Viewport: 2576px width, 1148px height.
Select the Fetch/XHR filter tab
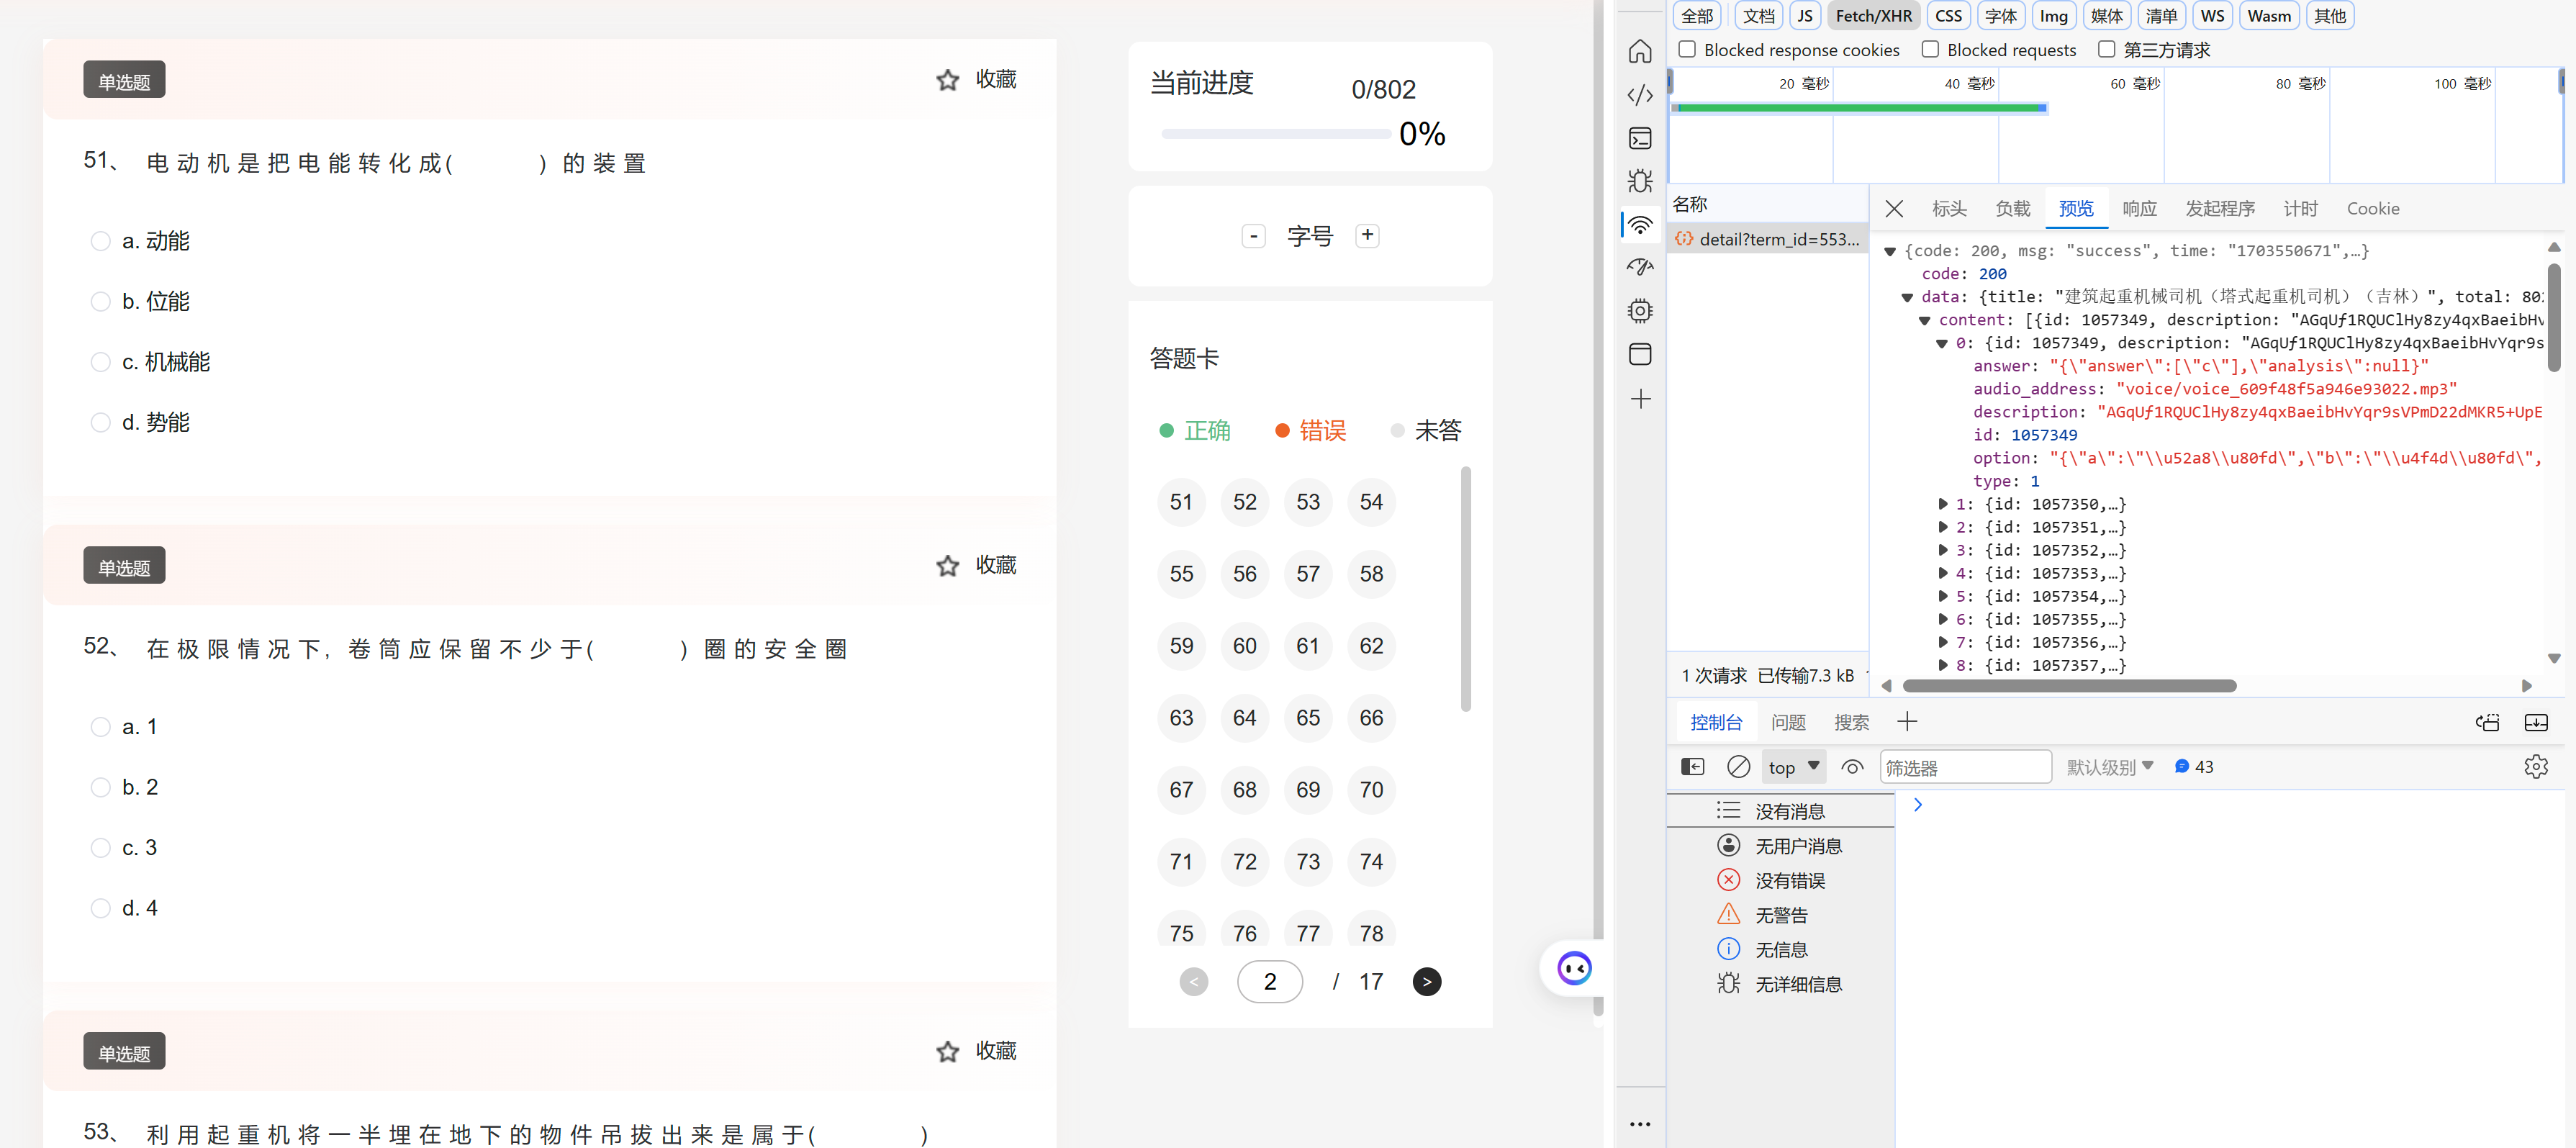point(1873,16)
